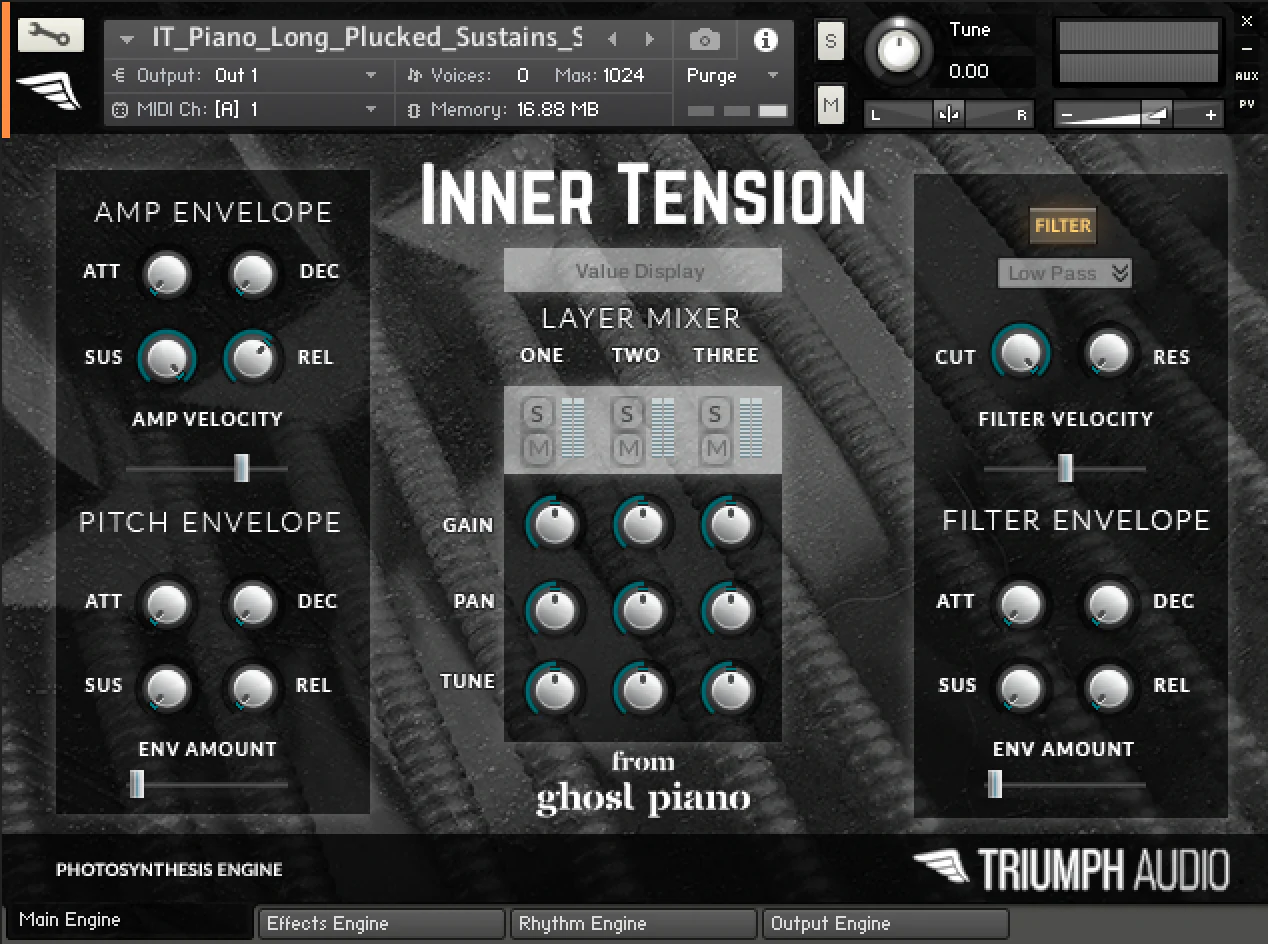Solo layer THREE in the mixer
The height and width of the screenshot is (944, 1268).
pyautogui.click(x=715, y=413)
